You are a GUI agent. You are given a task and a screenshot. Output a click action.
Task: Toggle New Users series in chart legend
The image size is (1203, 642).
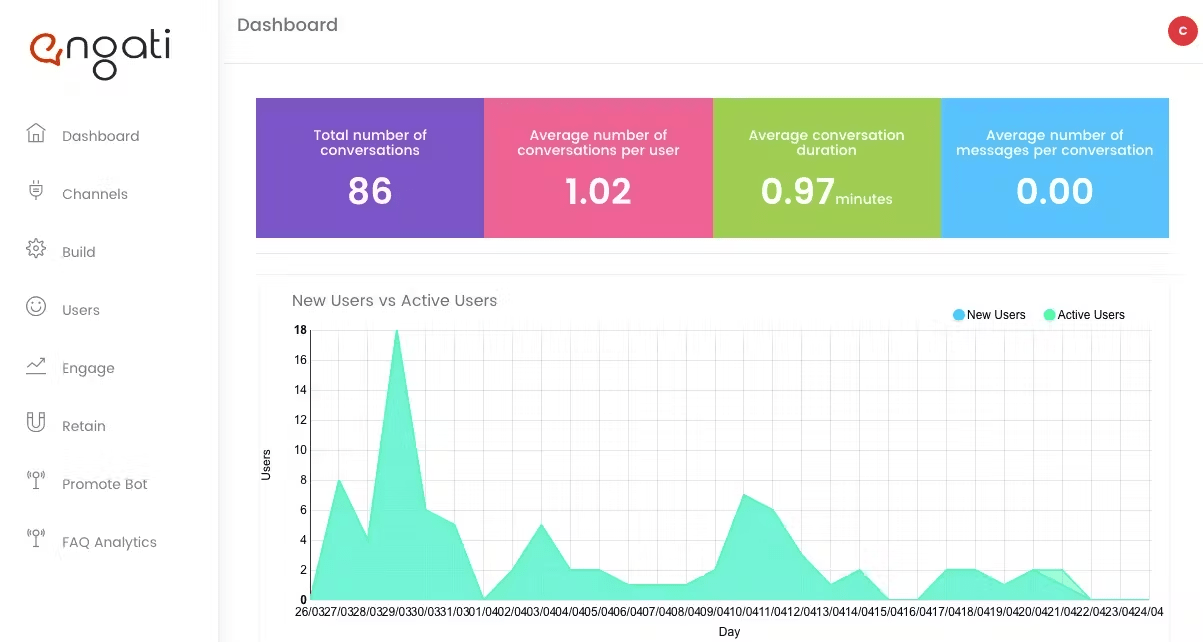point(989,315)
